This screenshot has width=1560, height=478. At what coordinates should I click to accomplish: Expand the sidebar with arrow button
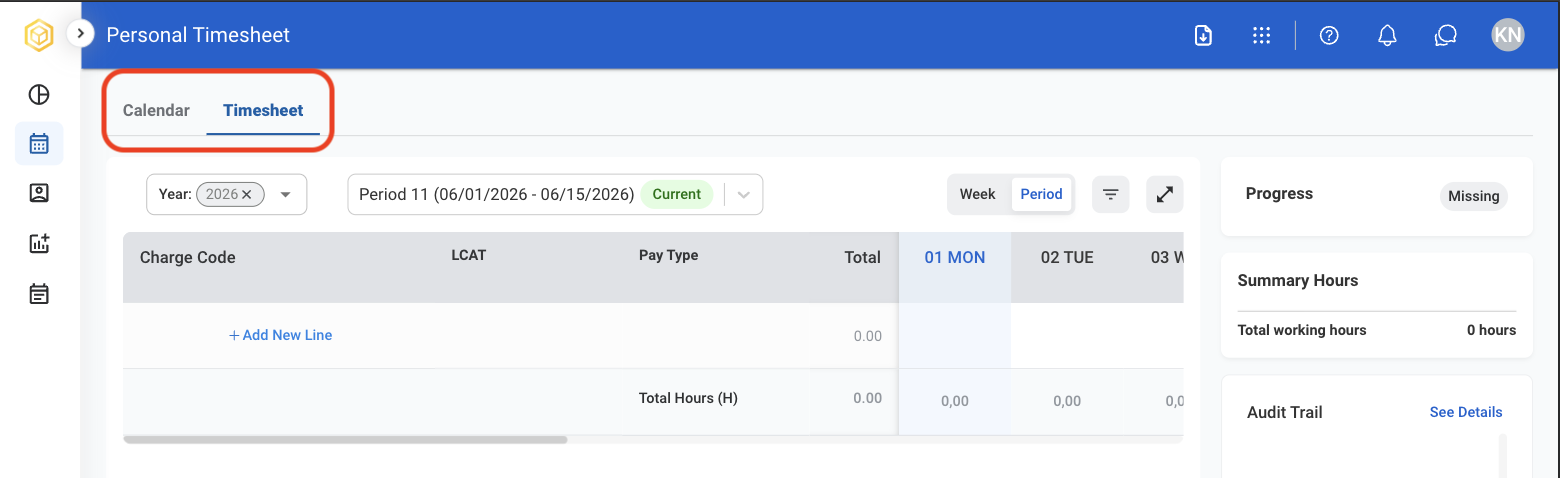coord(80,34)
